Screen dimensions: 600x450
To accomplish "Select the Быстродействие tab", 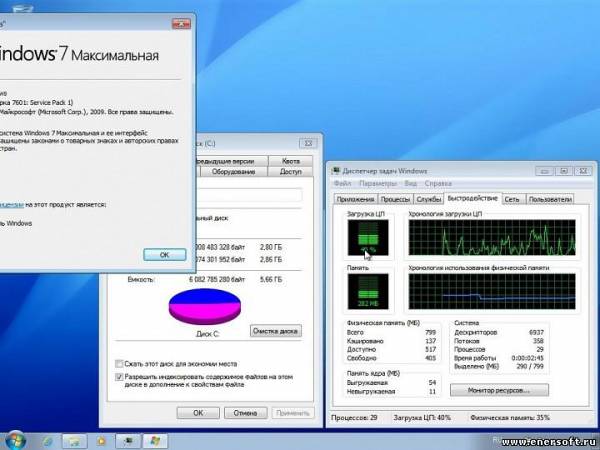I will pyautogui.click(x=473, y=198).
